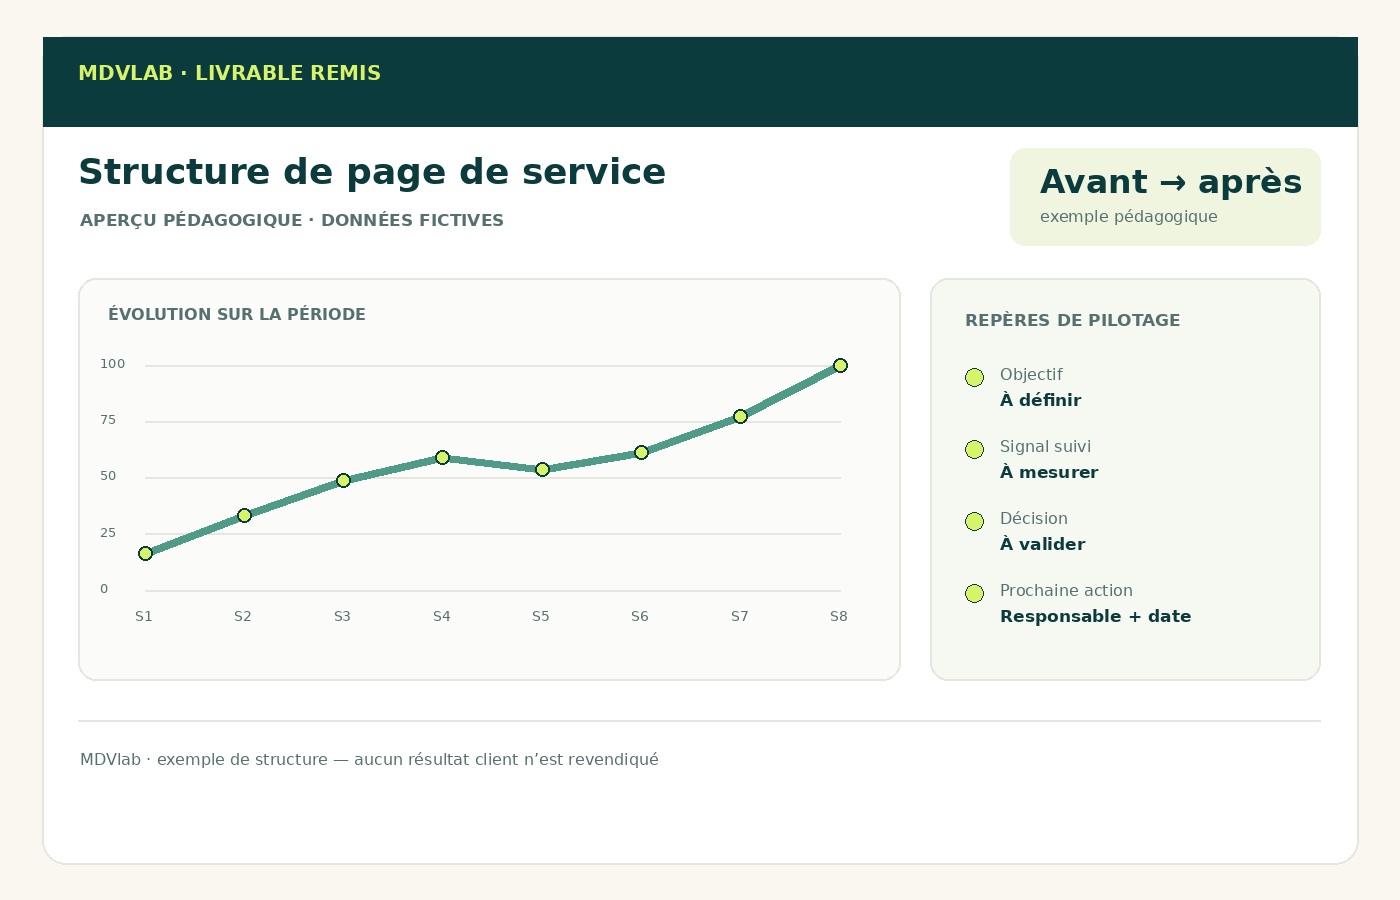The image size is (1400, 900).
Task: Click the x-axis label S8
Action: click(x=838, y=616)
